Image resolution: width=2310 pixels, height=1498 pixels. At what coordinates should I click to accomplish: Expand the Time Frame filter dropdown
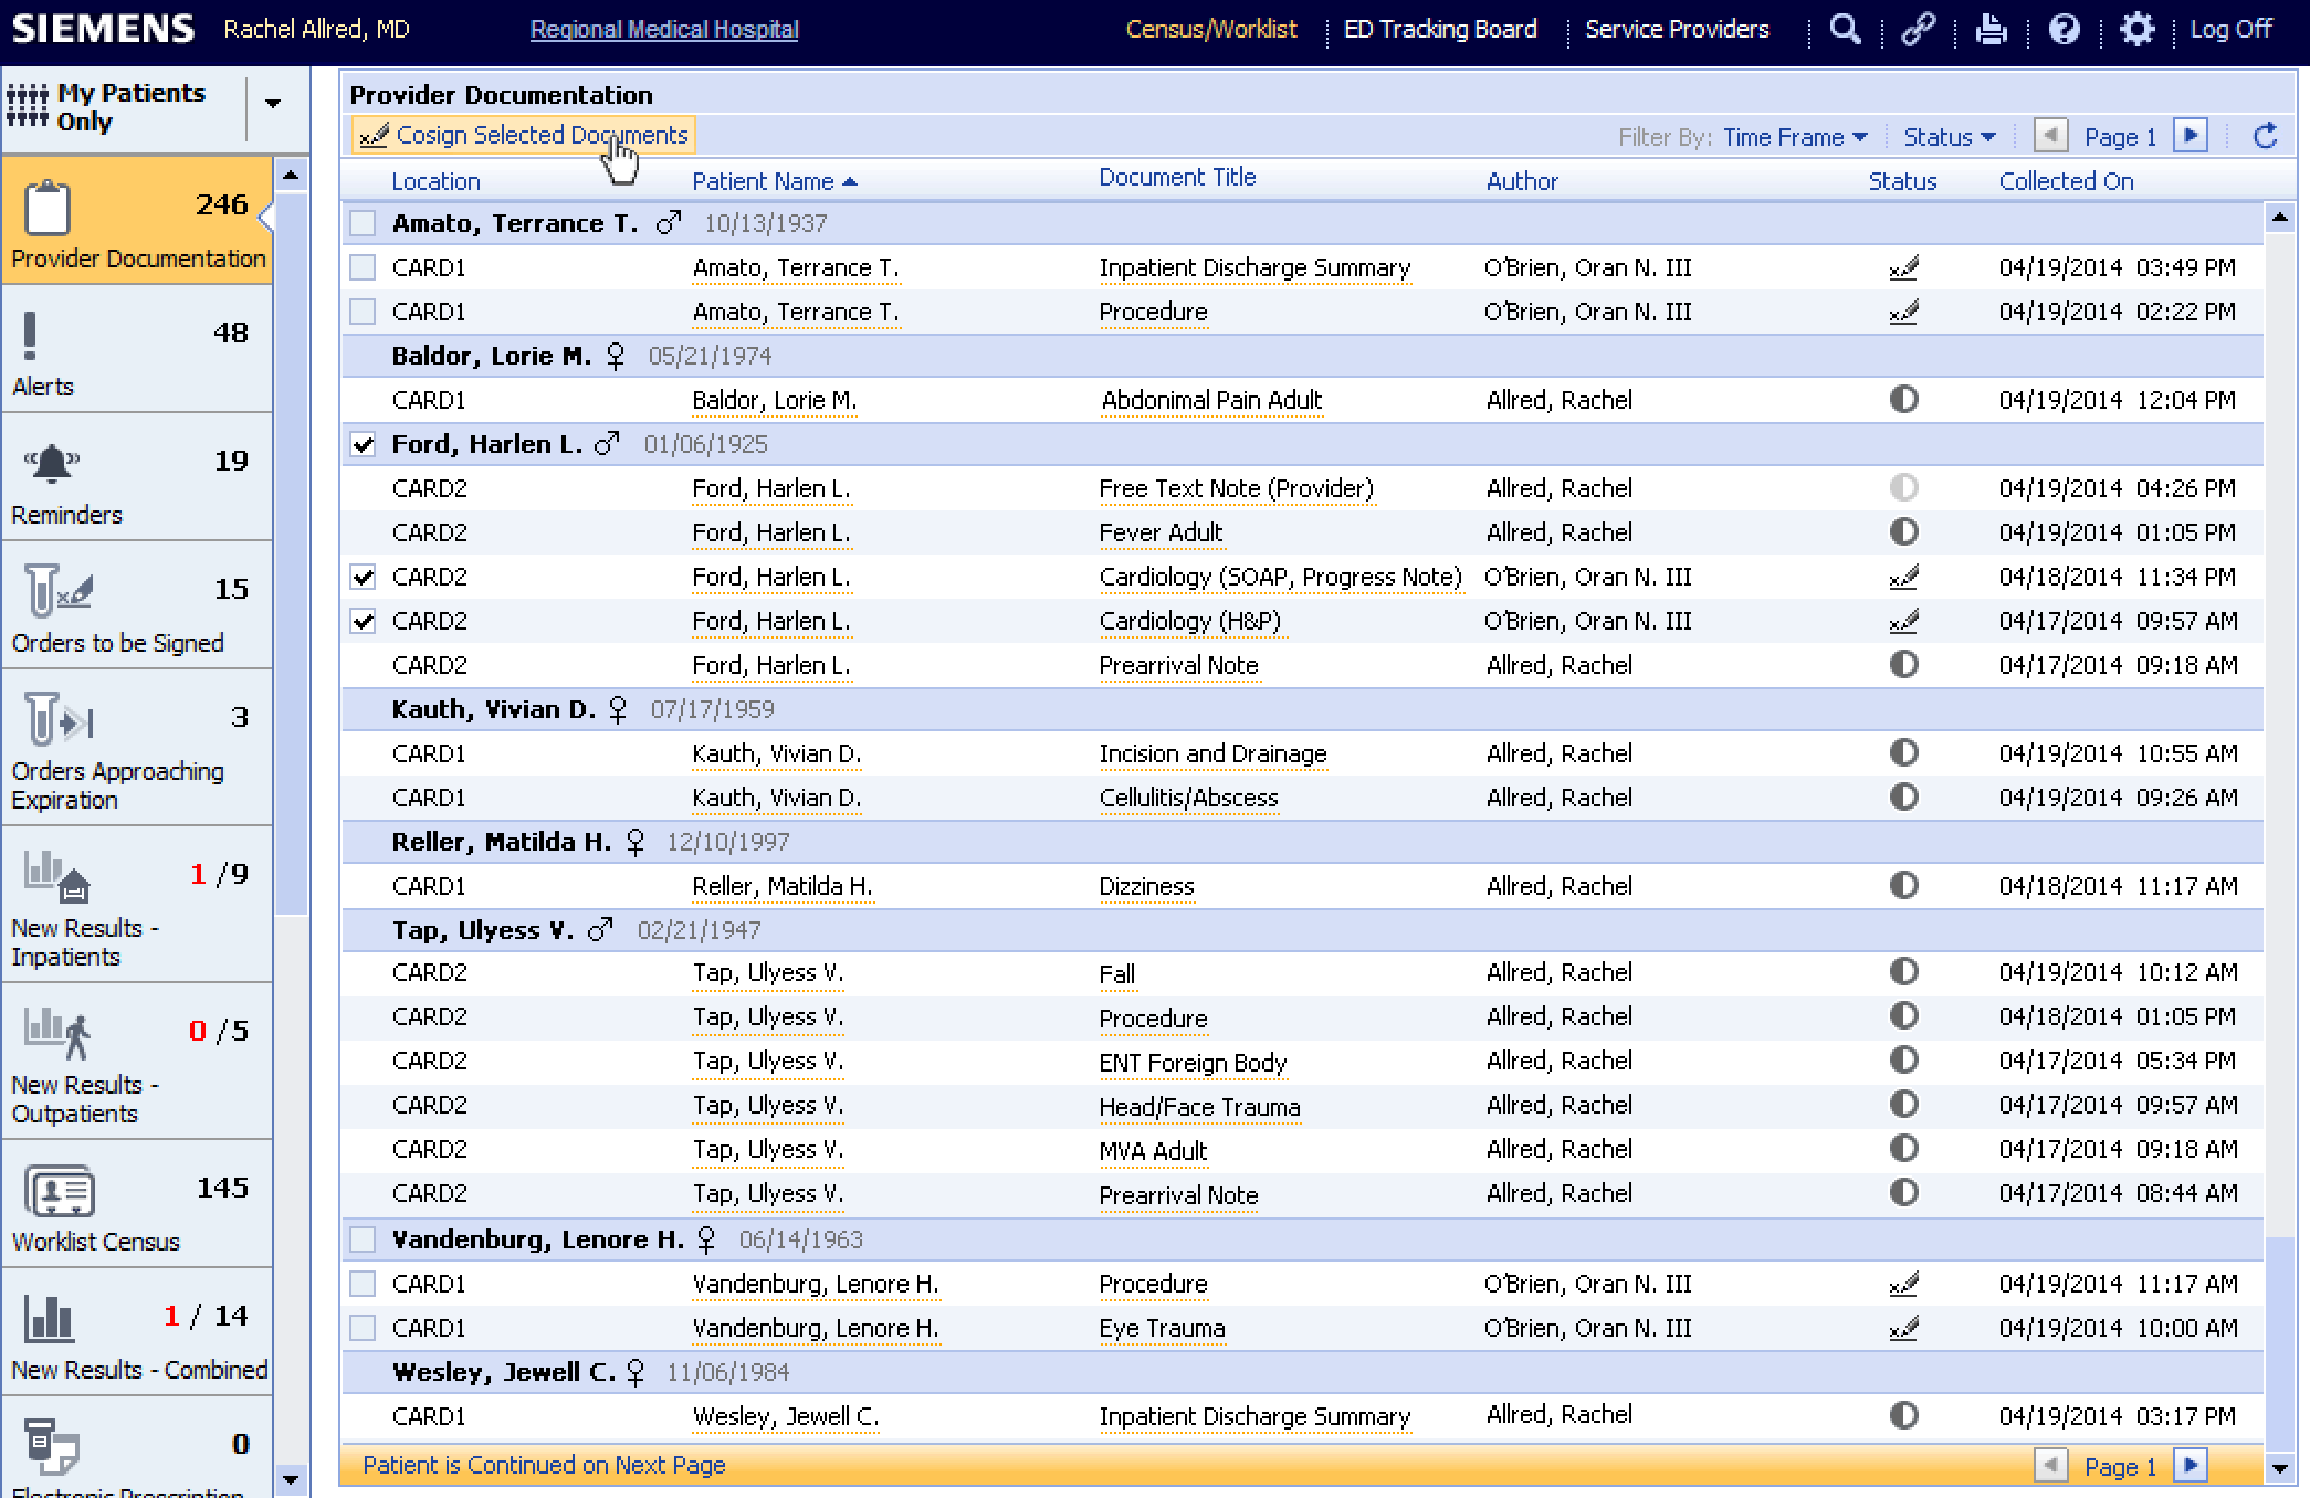pyautogui.click(x=1794, y=137)
